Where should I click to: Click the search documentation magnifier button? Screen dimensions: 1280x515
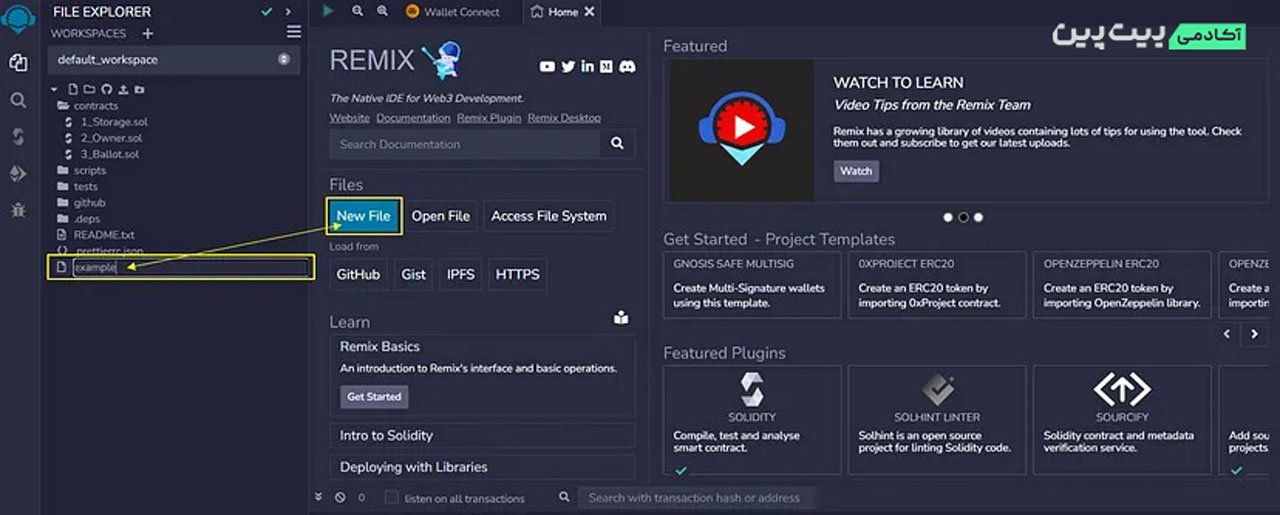click(618, 144)
